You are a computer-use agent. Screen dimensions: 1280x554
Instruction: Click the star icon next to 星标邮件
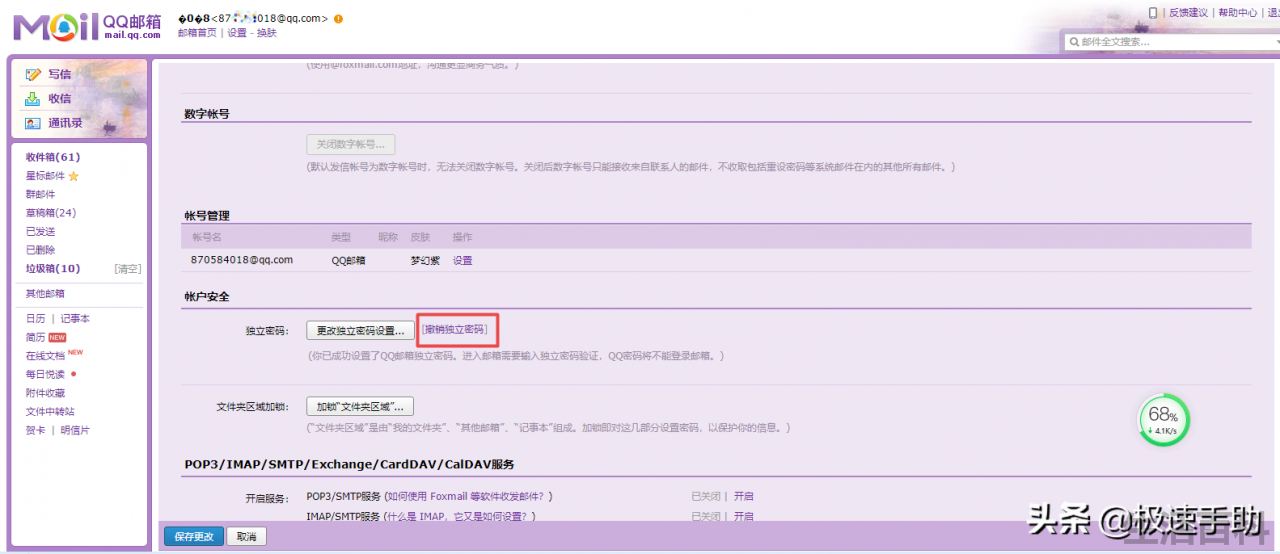[73, 176]
